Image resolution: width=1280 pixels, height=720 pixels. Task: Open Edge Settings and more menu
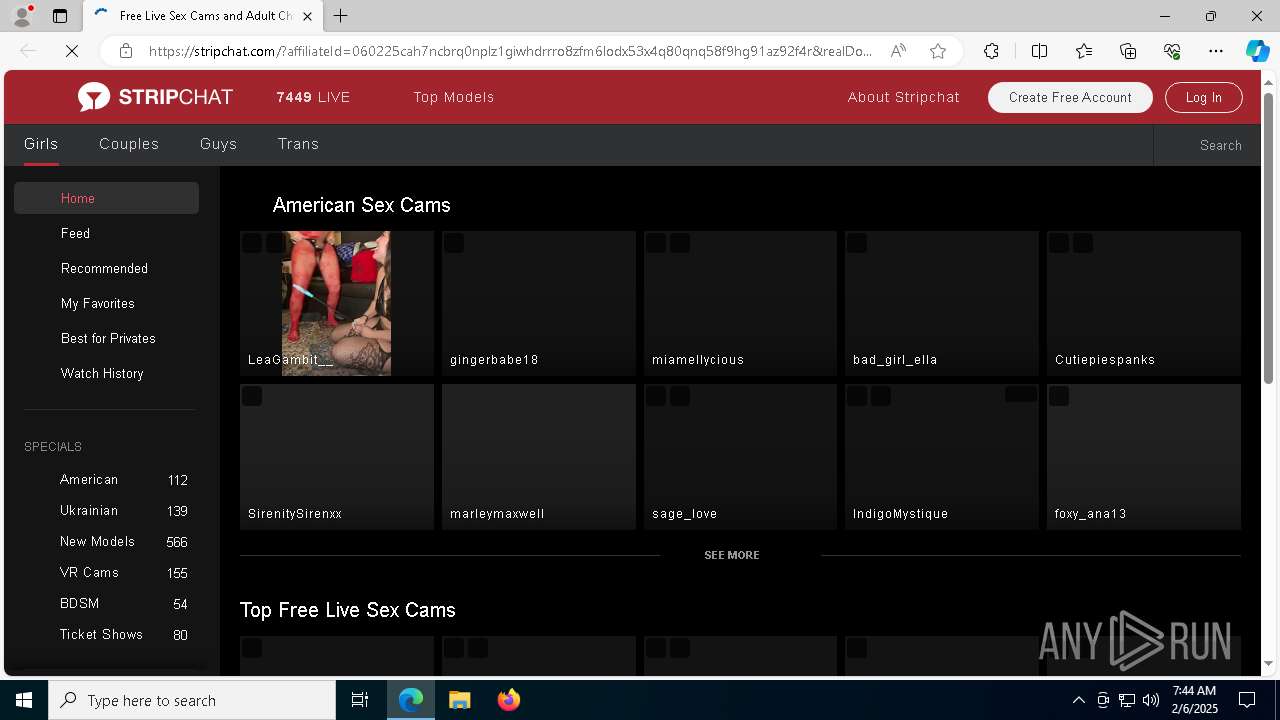1216,51
